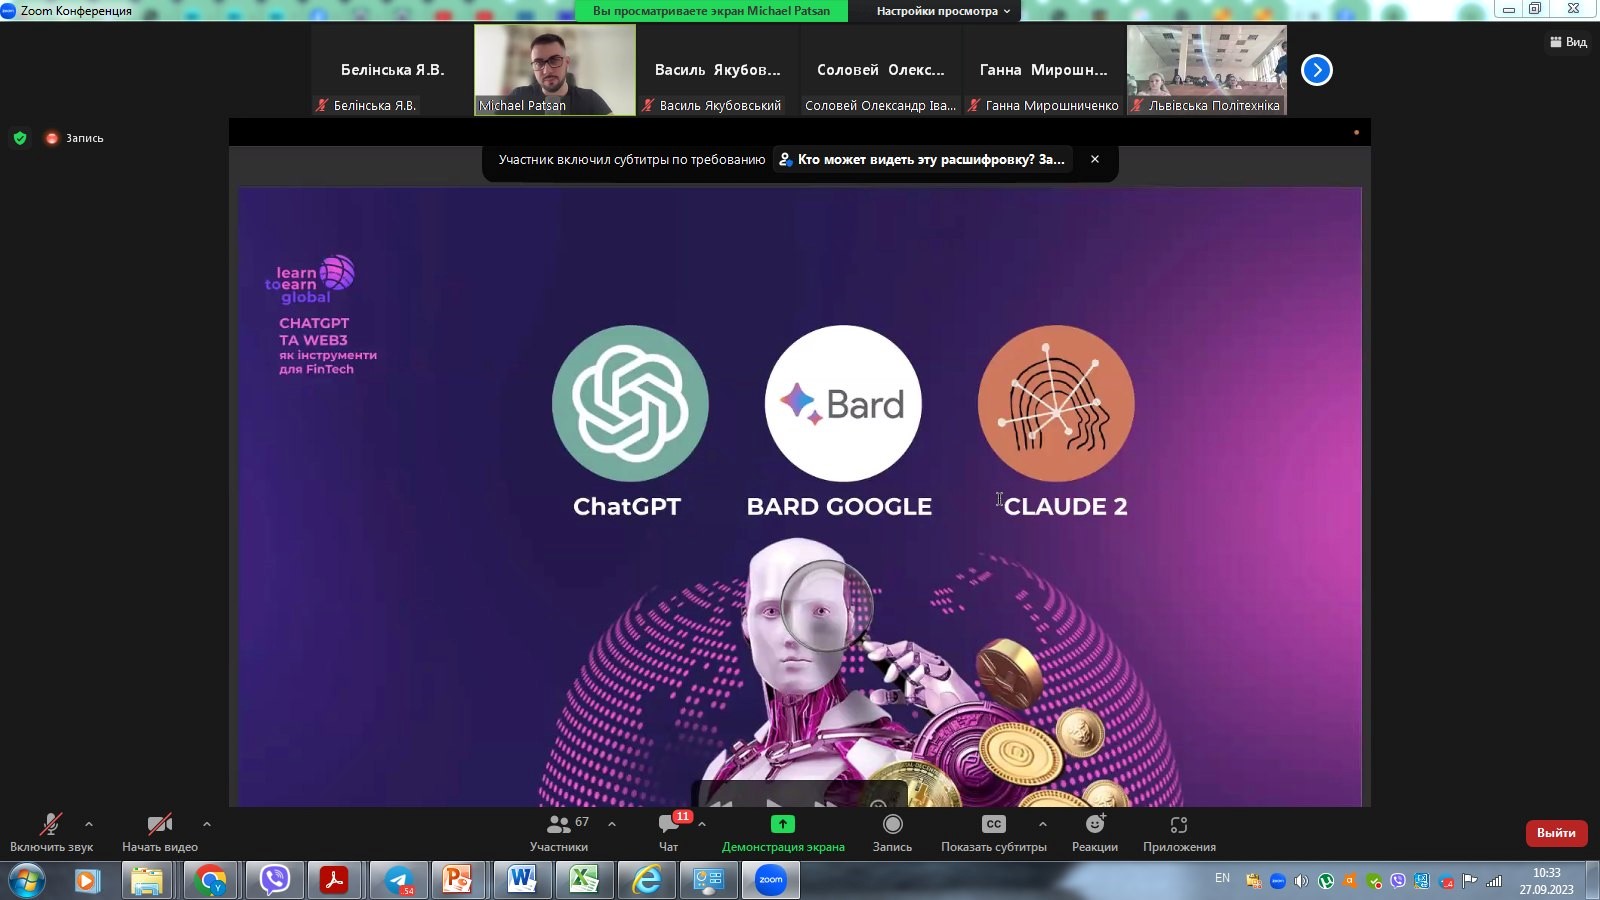Click the green screen-viewing banner
This screenshot has width=1600, height=900.
click(711, 11)
